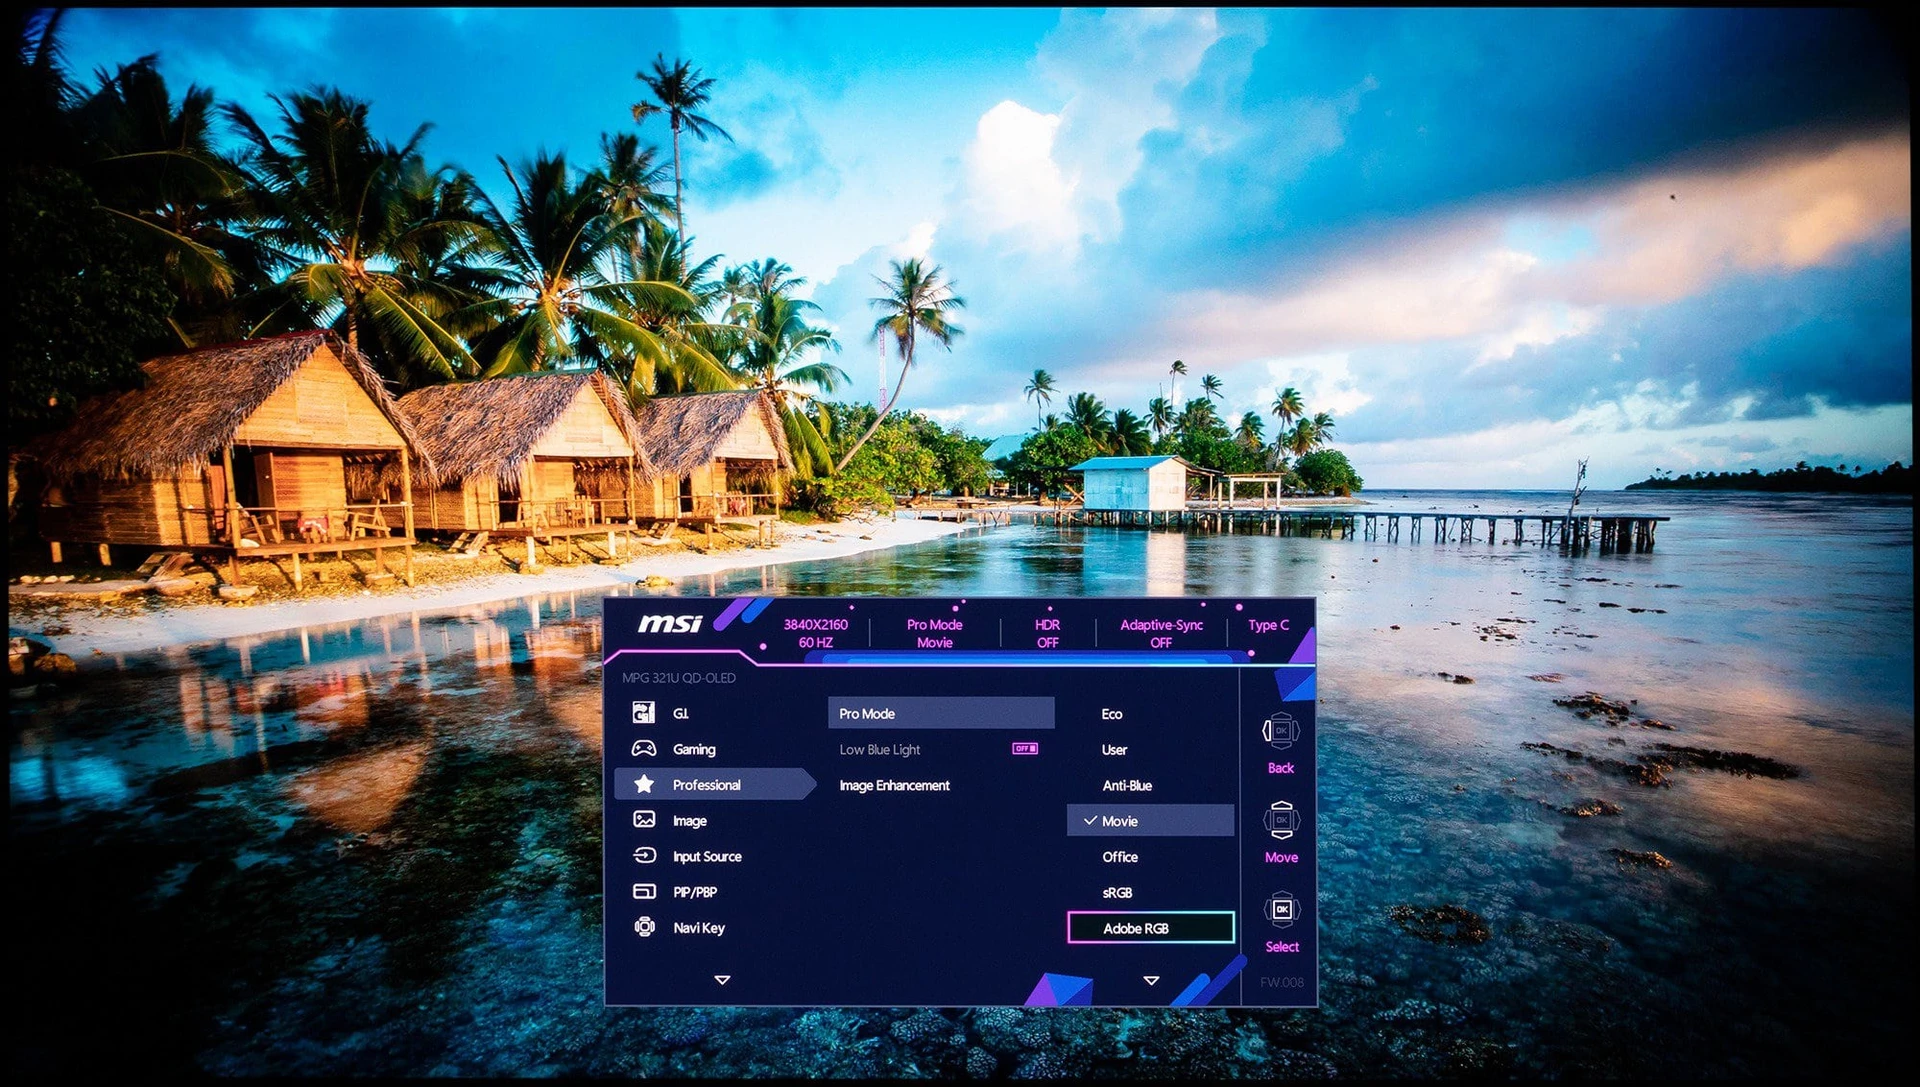Click the FW.008 firmware text
1920x1087 pixels.
coord(1282,982)
